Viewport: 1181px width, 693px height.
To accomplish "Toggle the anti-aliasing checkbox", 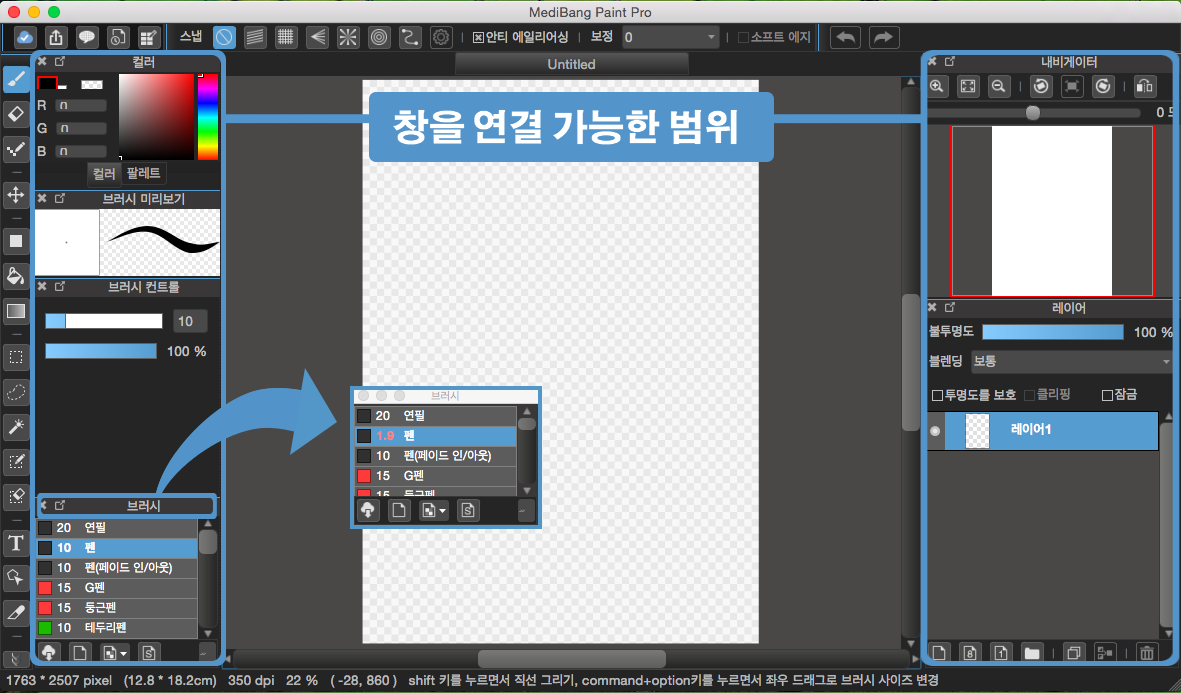I will point(478,37).
